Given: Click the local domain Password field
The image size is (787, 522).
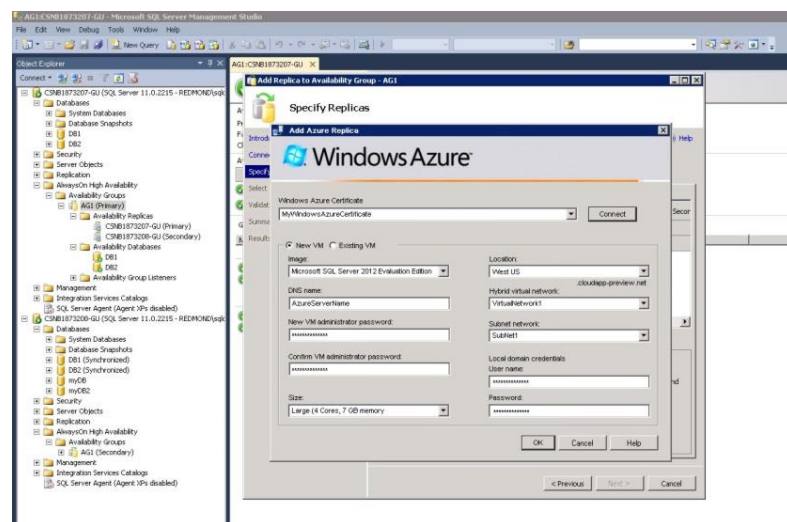Looking at the screenshot, I should point(569,411).
